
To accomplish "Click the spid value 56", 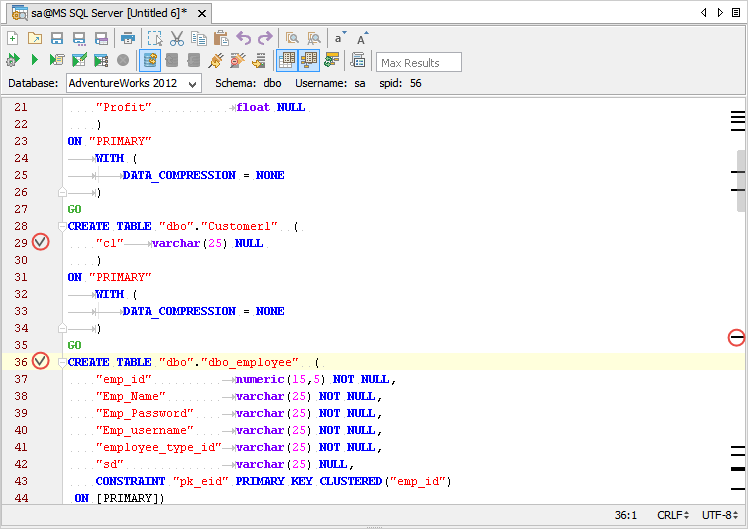I will pyautogui.click(x=416, y=83).
